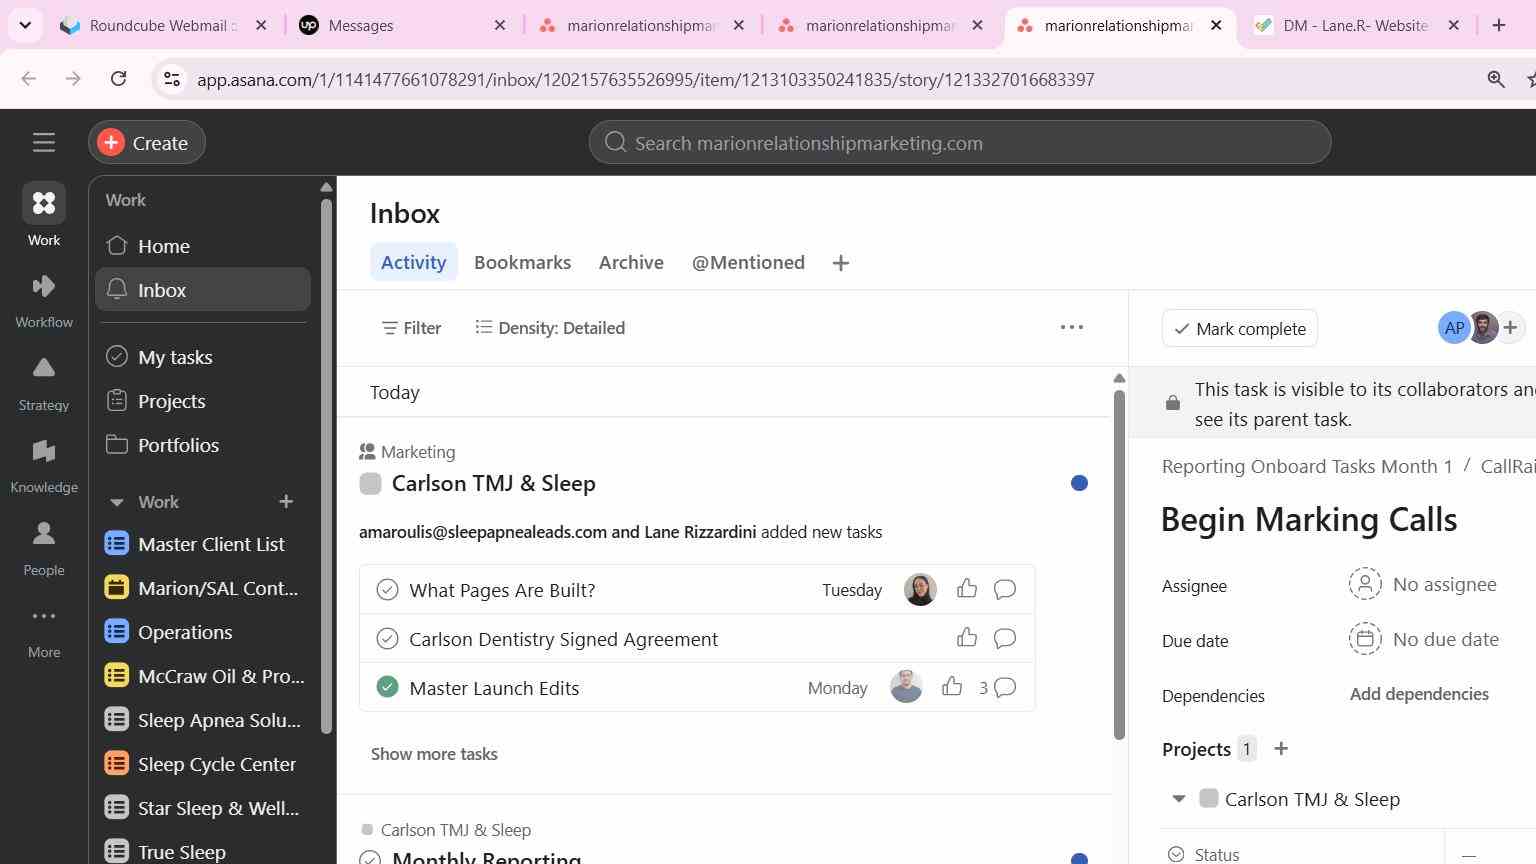The height and width of the screenshot is (864, 1536).
Task: Open the People section icon
Action: click(44, 534)
